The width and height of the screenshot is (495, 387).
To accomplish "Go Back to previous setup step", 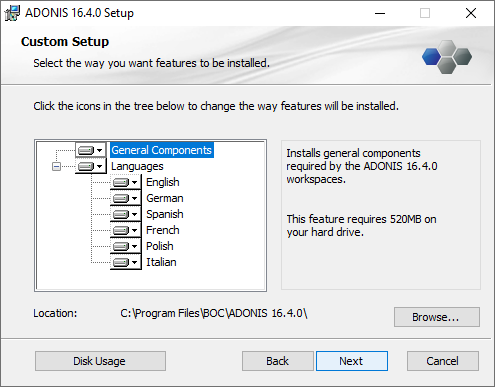I will coord(277,361).
